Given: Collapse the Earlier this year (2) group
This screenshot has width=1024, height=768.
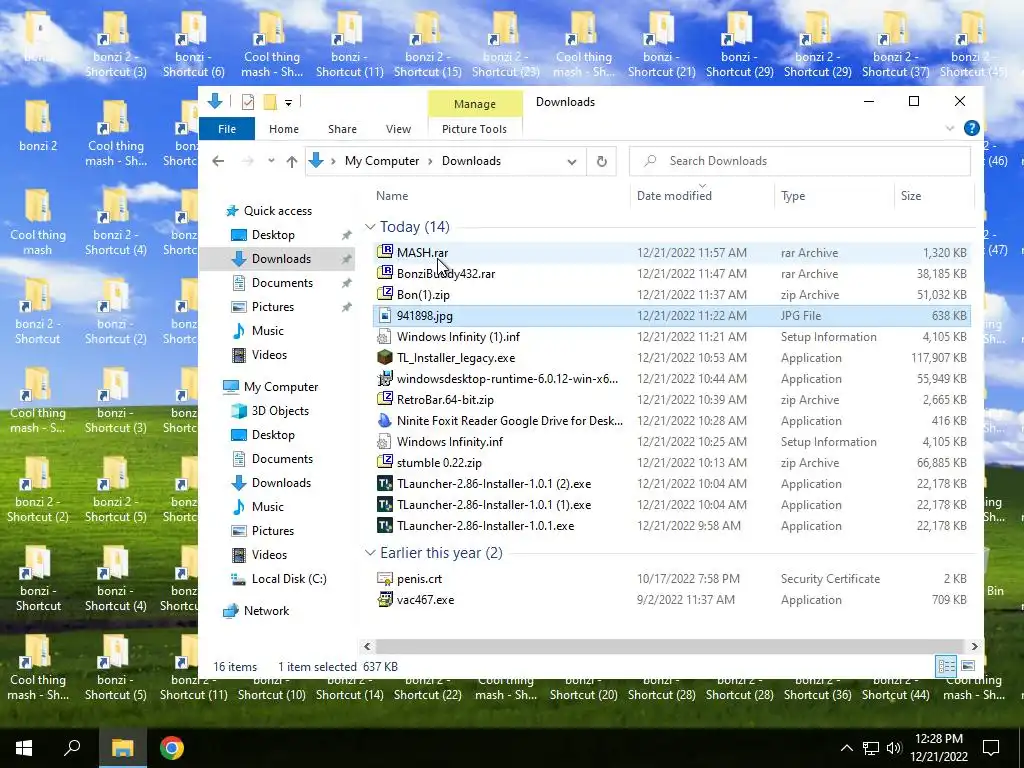Looking at the screenshot, I should pyautogui.click(x=370, y=553).
